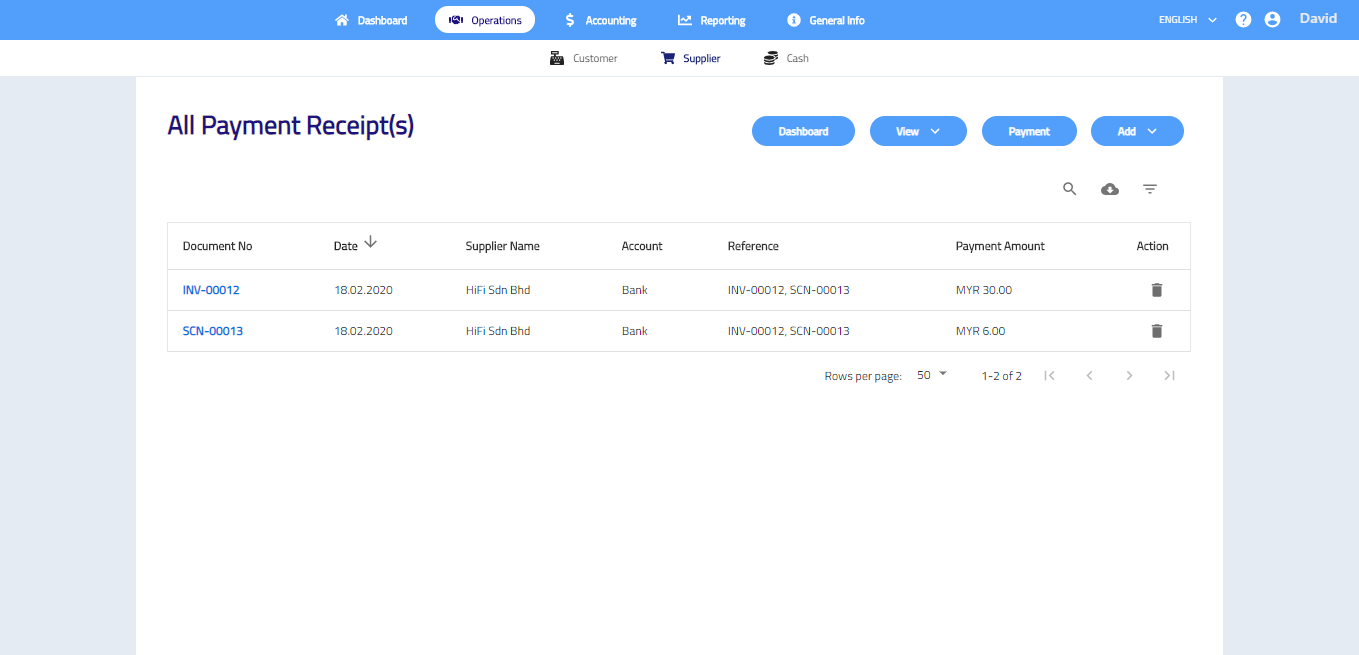Delete the SCN-00013 receipt with trash icon
Image resolution: width=1359 pixels, height=655 pixels.
1156,331
